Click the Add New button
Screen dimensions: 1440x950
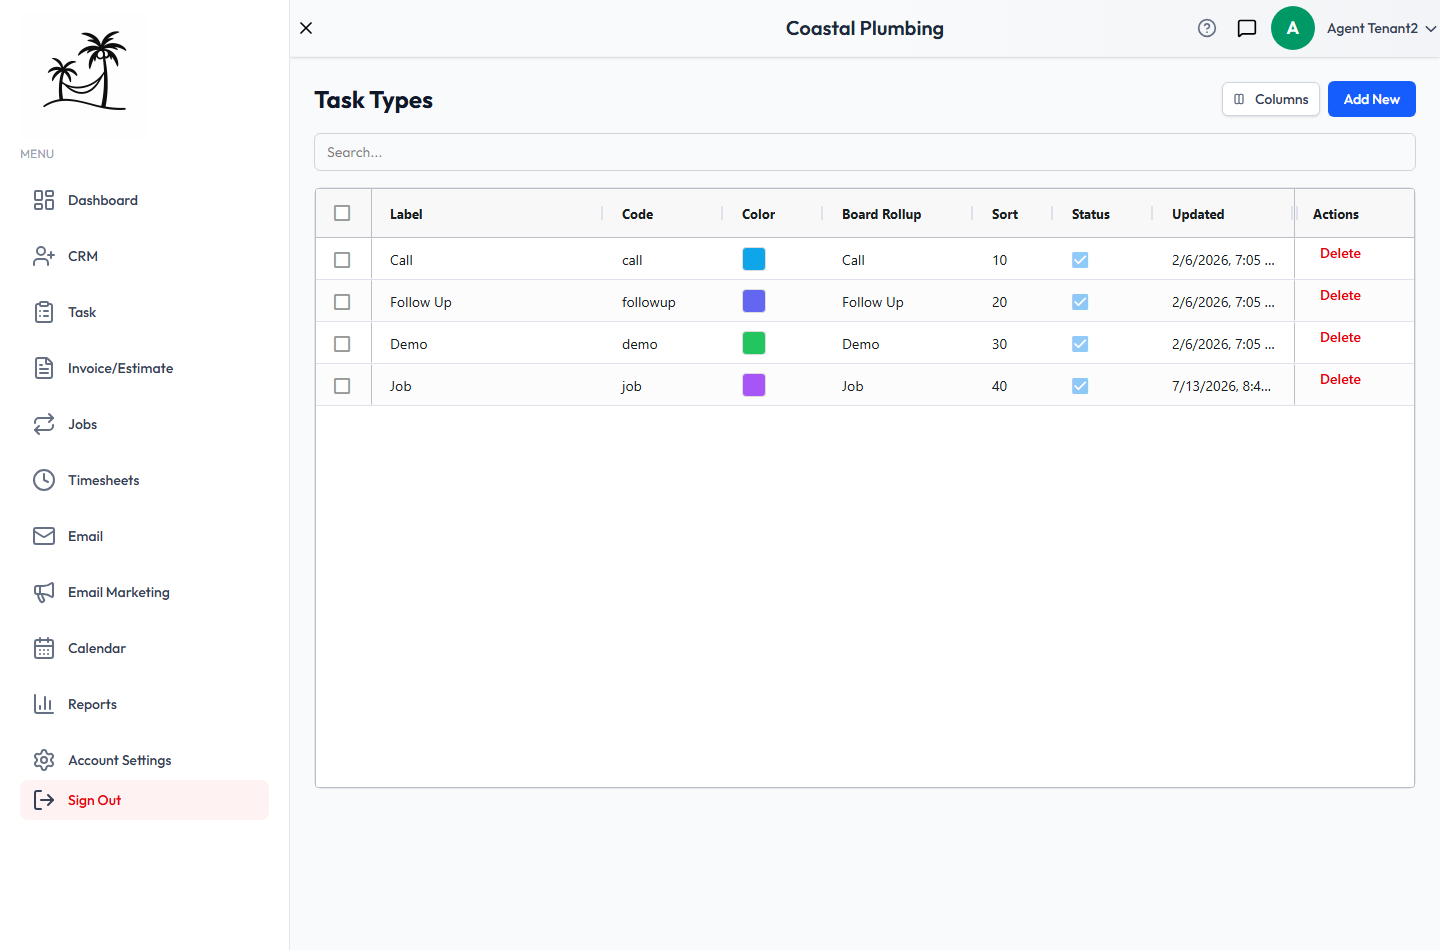pos(1372,99)
